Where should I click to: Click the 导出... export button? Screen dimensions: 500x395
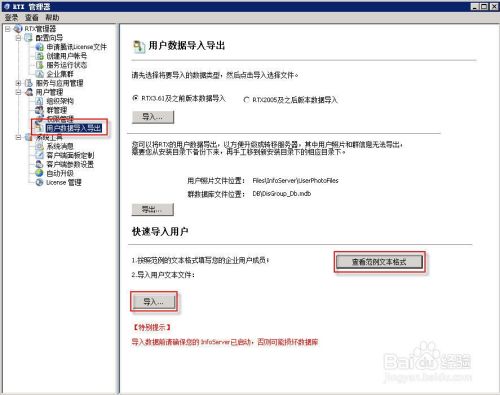(x=153, y=209)
